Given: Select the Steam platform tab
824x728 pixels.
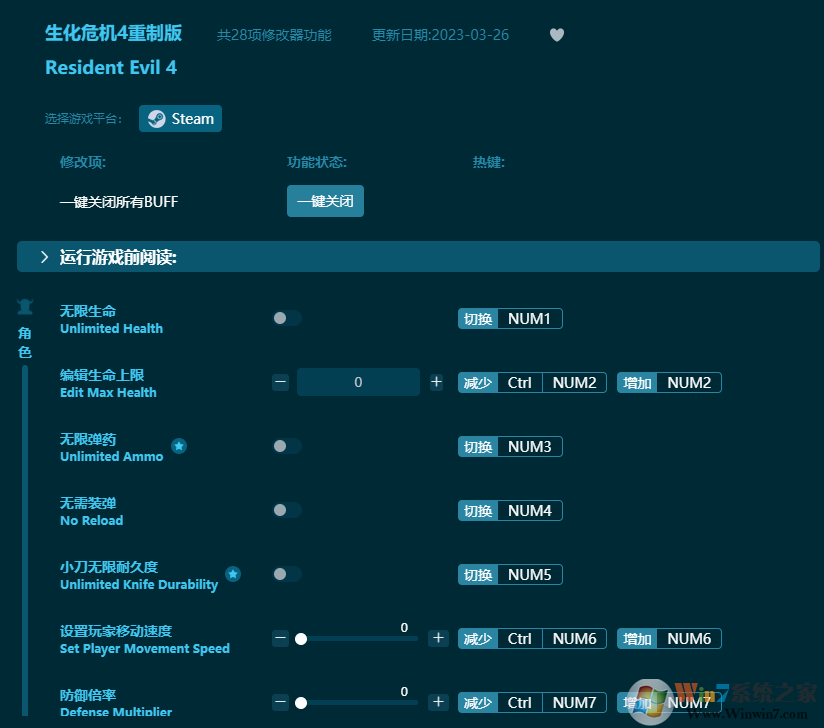Looking at the screenshot, I should click(180, 118).
